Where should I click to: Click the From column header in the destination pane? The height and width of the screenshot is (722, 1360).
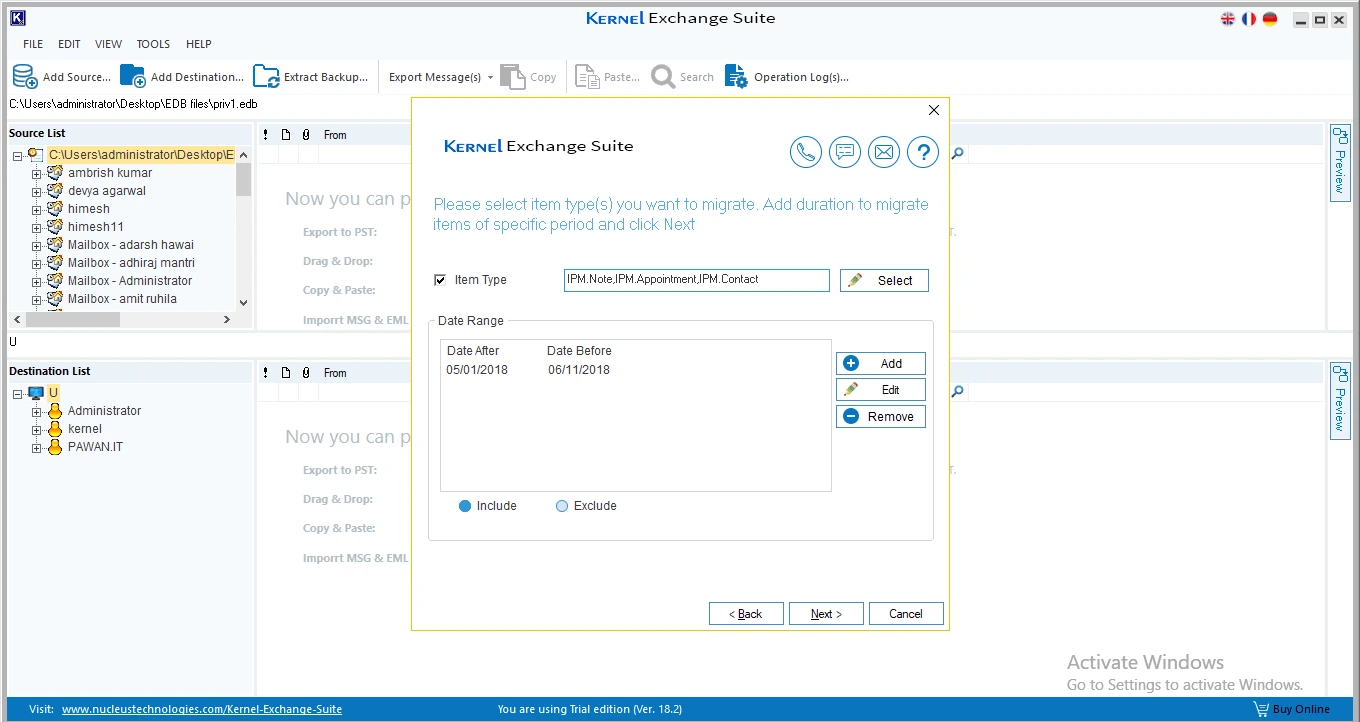coord(335,373)
